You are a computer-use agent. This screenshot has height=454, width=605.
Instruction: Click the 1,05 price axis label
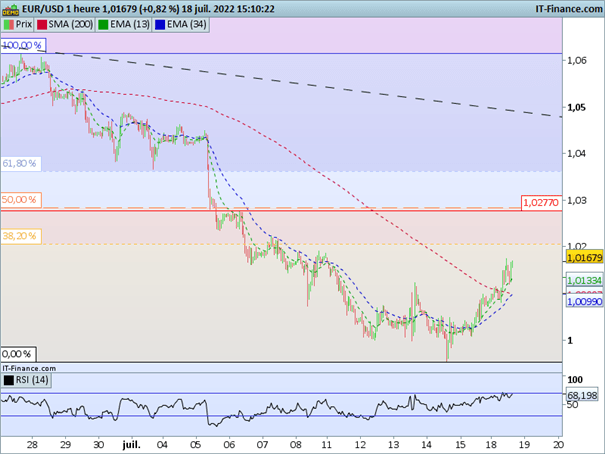(576, 107)
